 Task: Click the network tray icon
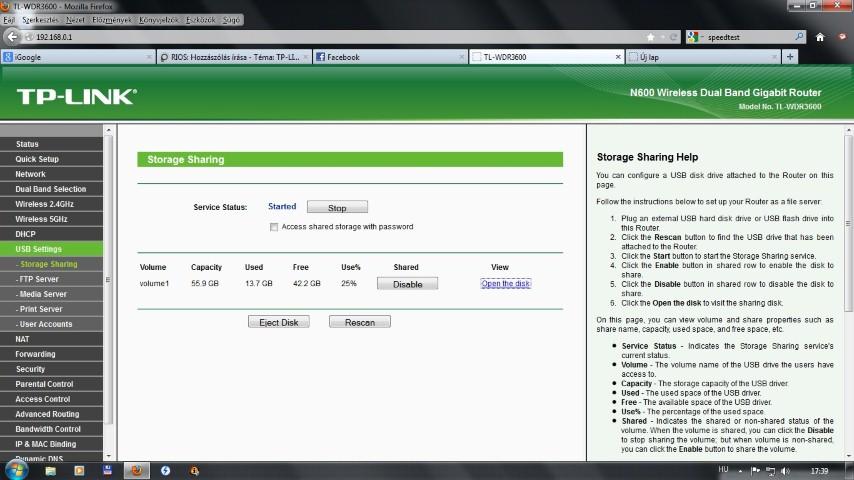click(x=770, y=471)
